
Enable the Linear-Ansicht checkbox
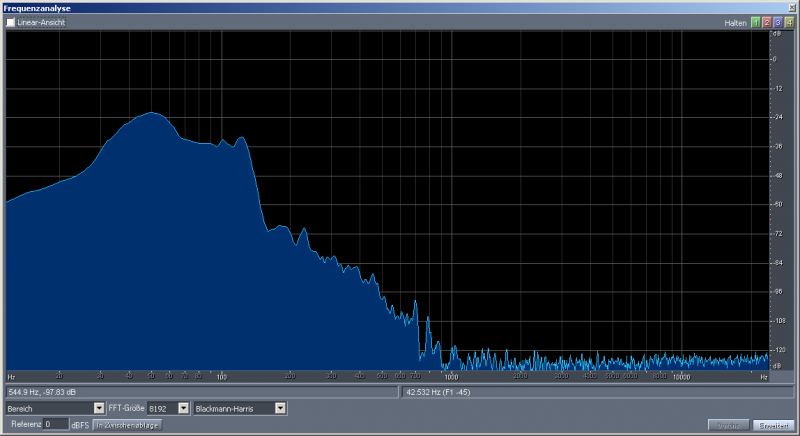(x=11, y=22)
